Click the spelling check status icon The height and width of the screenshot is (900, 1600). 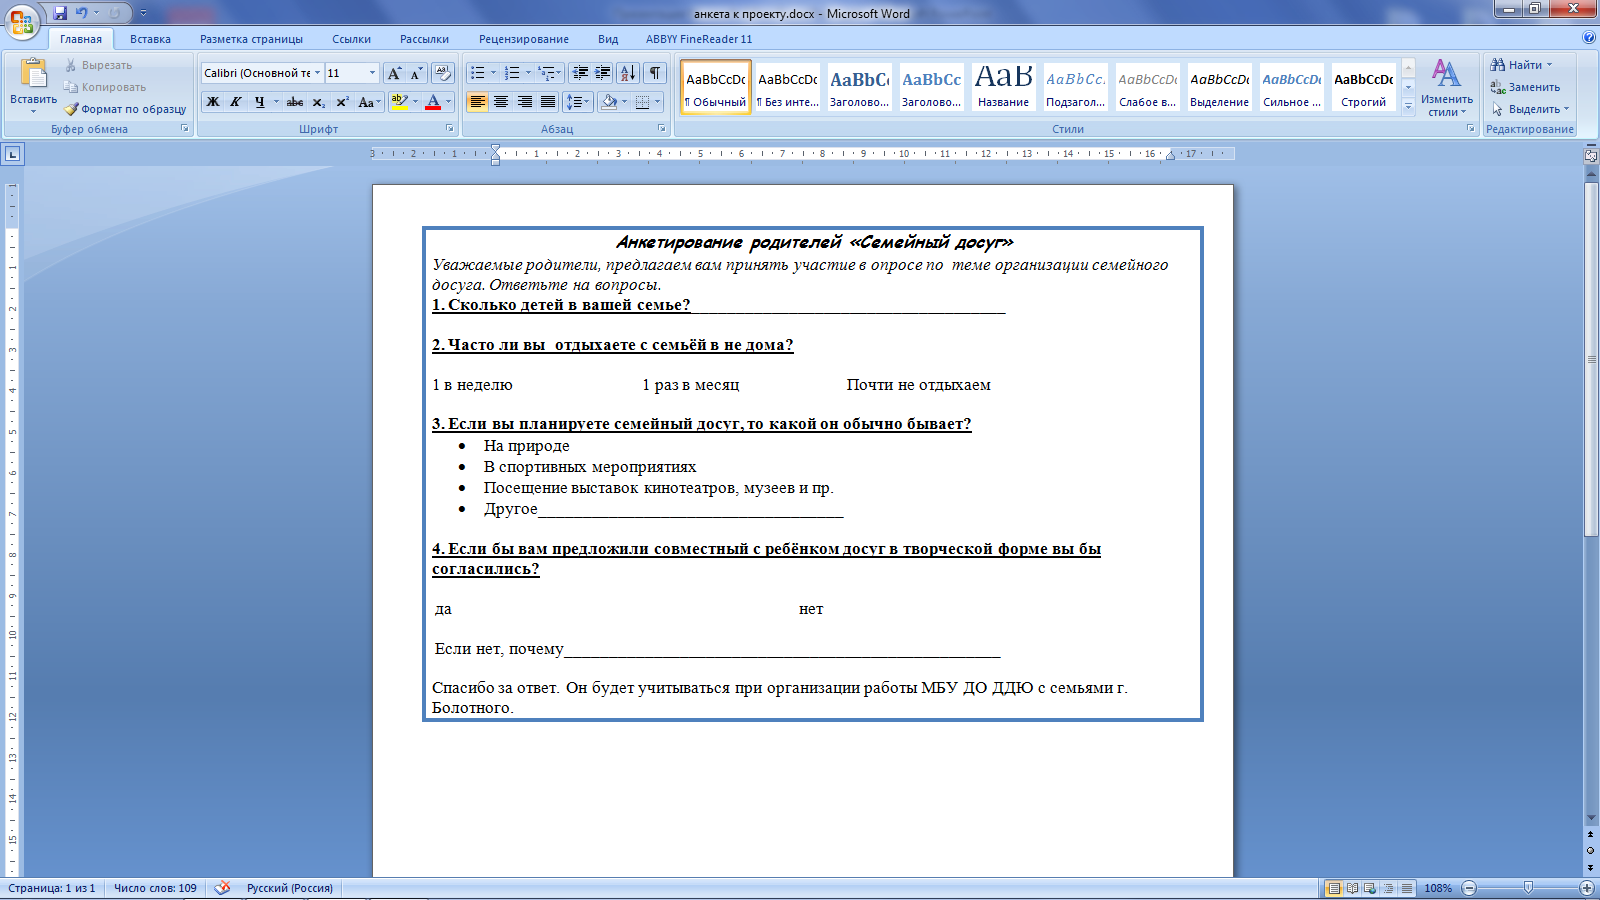(222, 888)
